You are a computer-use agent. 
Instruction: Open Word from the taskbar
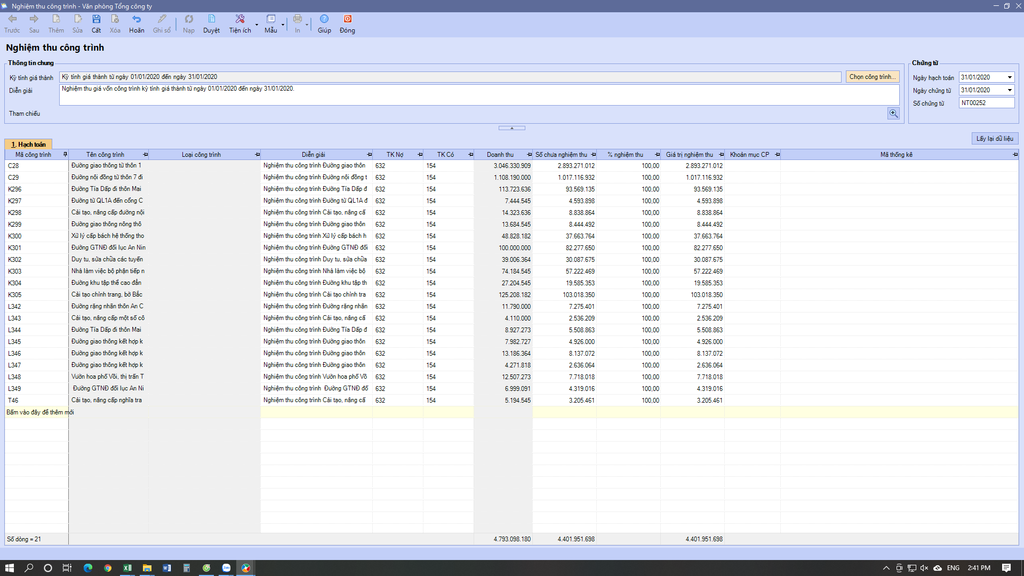[167, 568]
